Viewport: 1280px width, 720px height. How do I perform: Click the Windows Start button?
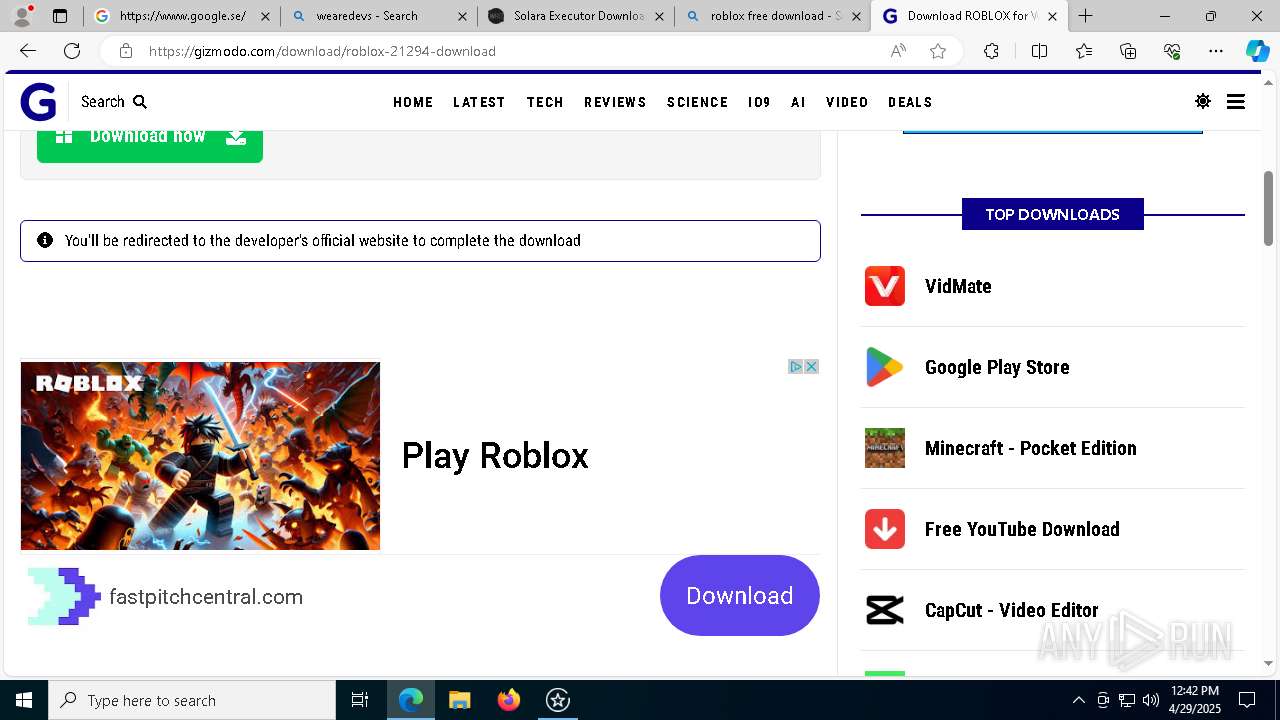point(24,700)
